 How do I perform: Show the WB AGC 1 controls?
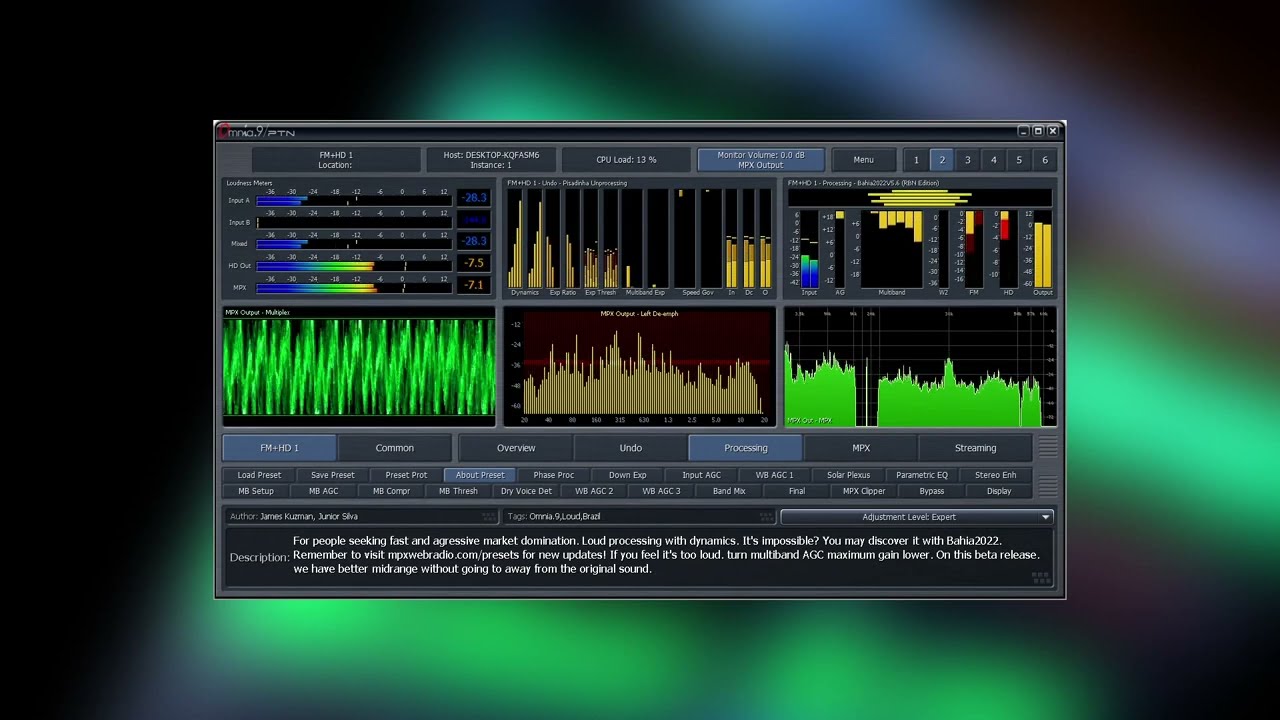775,475
